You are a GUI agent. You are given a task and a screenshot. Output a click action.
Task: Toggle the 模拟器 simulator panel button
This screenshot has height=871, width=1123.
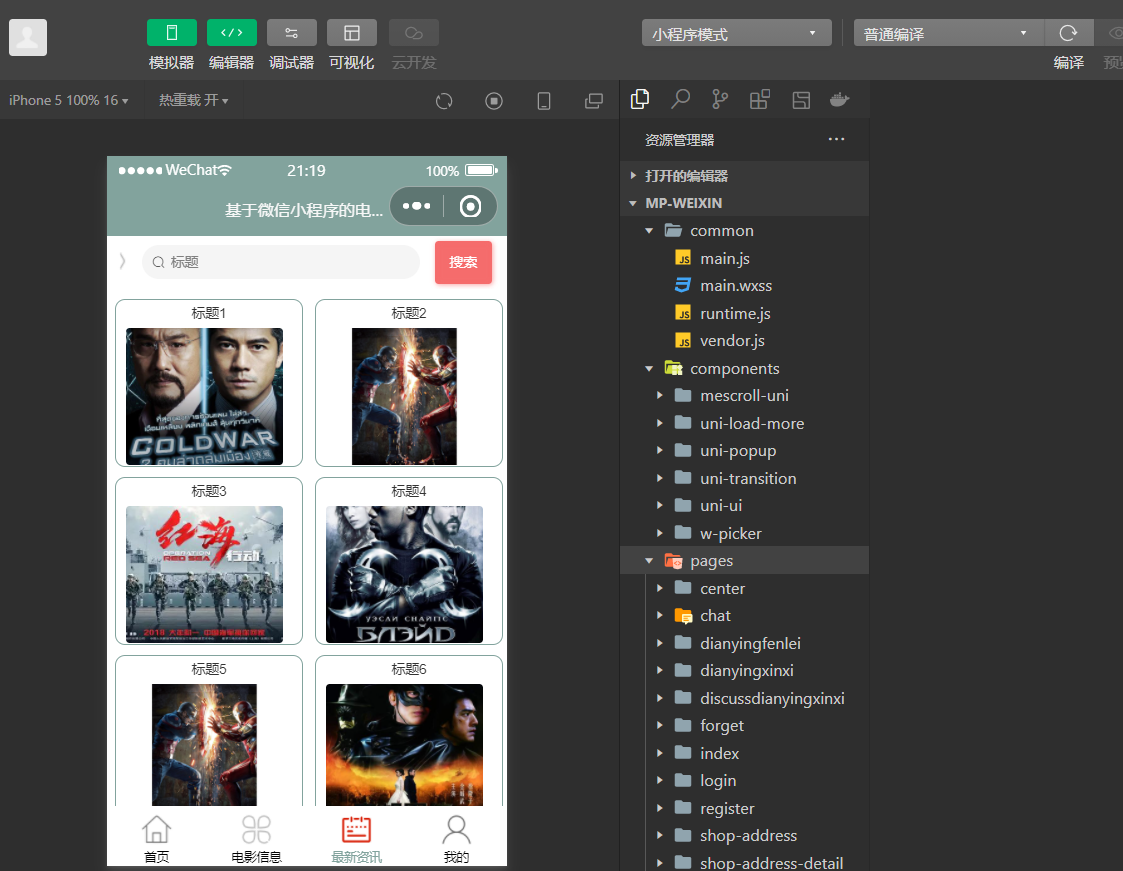tap(171, 33)
